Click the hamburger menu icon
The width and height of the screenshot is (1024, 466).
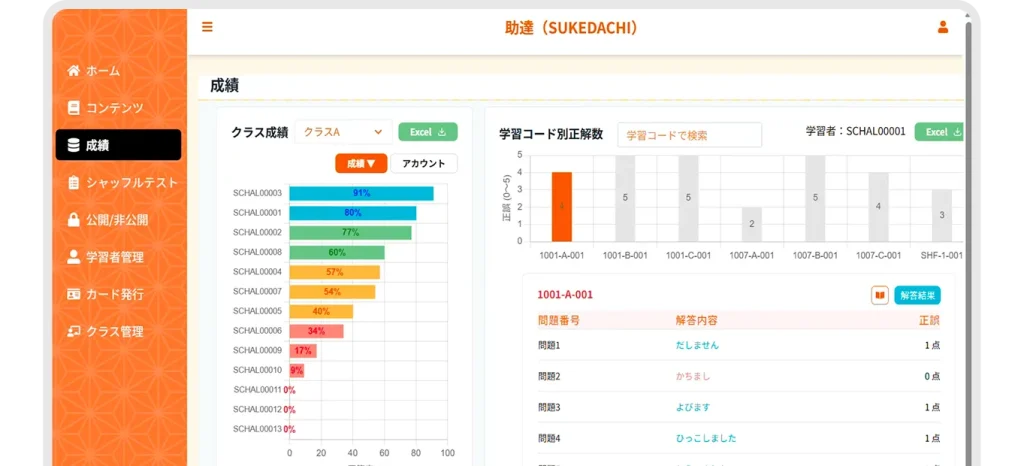coord(207,27)
